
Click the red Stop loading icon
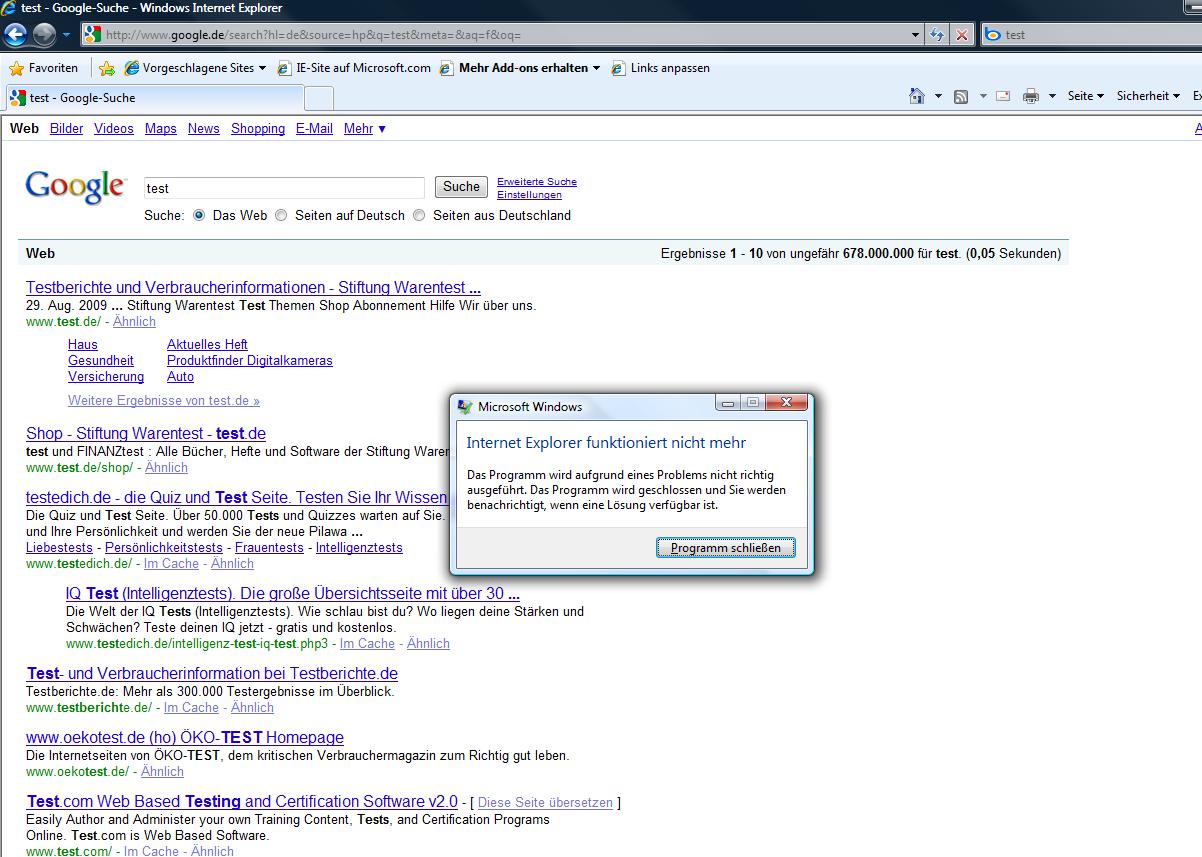click(962, 34)
